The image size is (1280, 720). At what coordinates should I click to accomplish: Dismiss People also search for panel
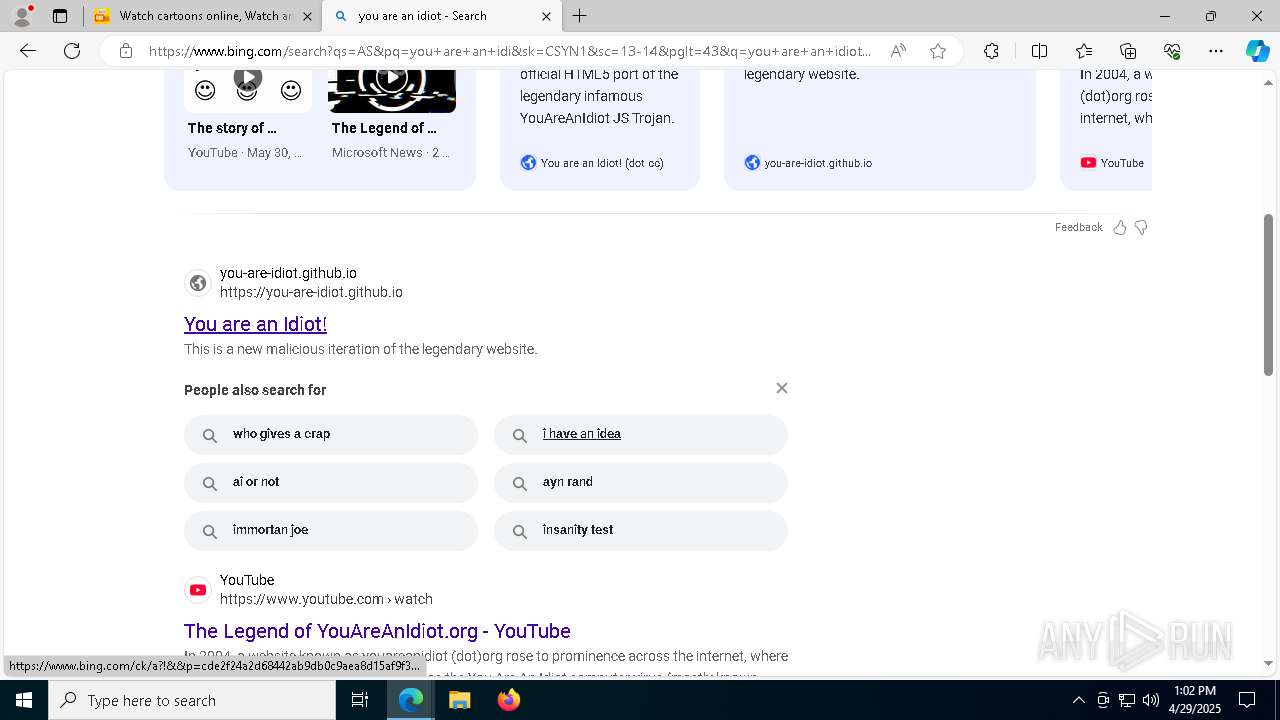[782, 388]
